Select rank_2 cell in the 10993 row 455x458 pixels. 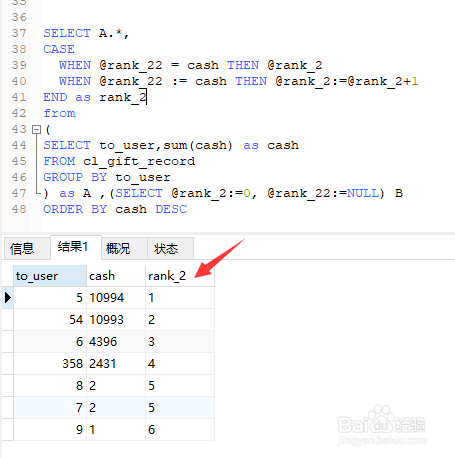[180, 320]
